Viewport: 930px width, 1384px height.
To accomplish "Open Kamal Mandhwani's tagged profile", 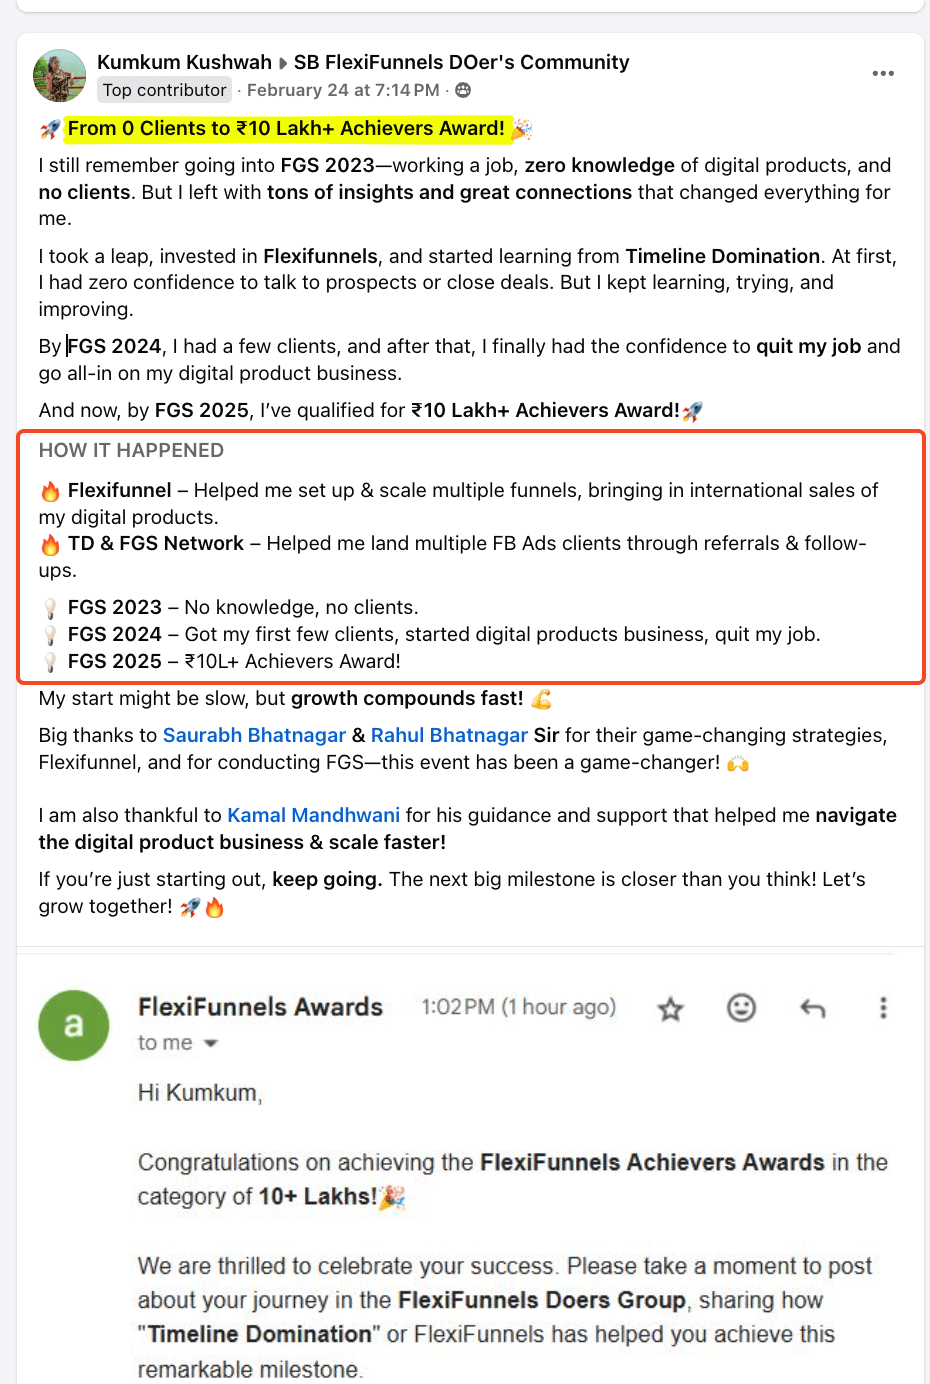I will (313, 815).
